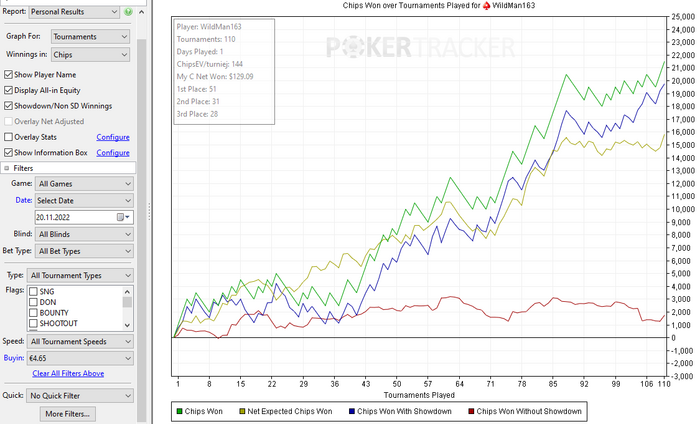Toggle the Show Information Box checkbox
Image resolution: width=700 pixels, height=424 pixels.
(x=8, y=153)
